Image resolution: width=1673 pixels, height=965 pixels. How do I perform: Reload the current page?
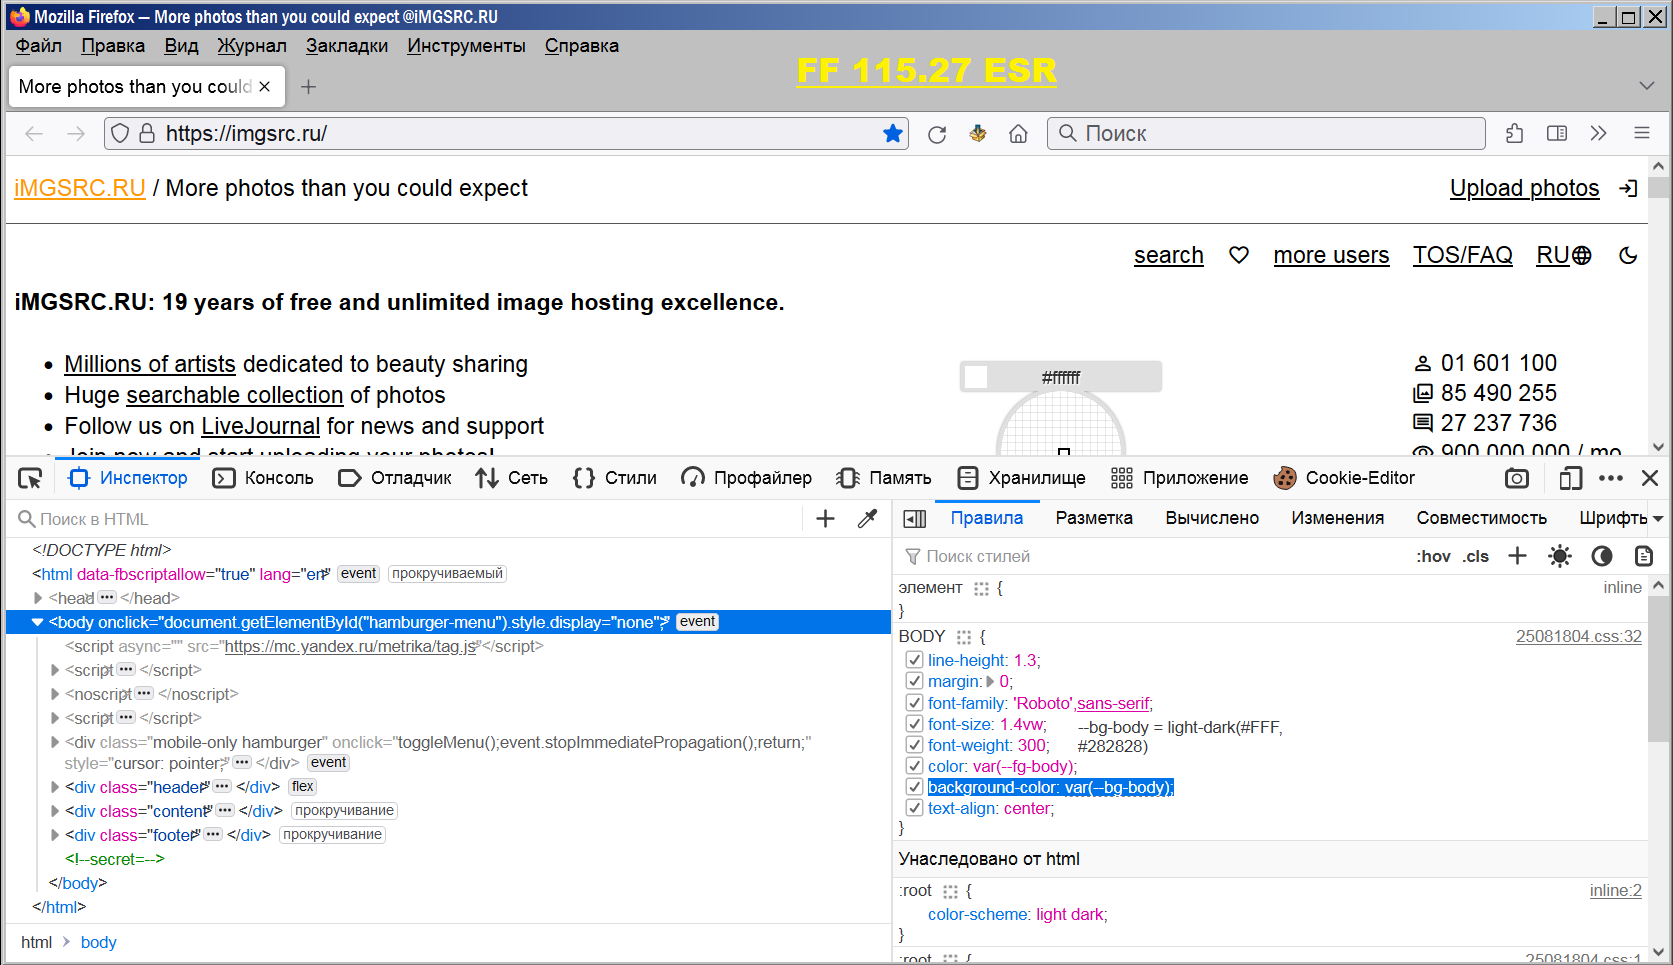coord(937,134)
